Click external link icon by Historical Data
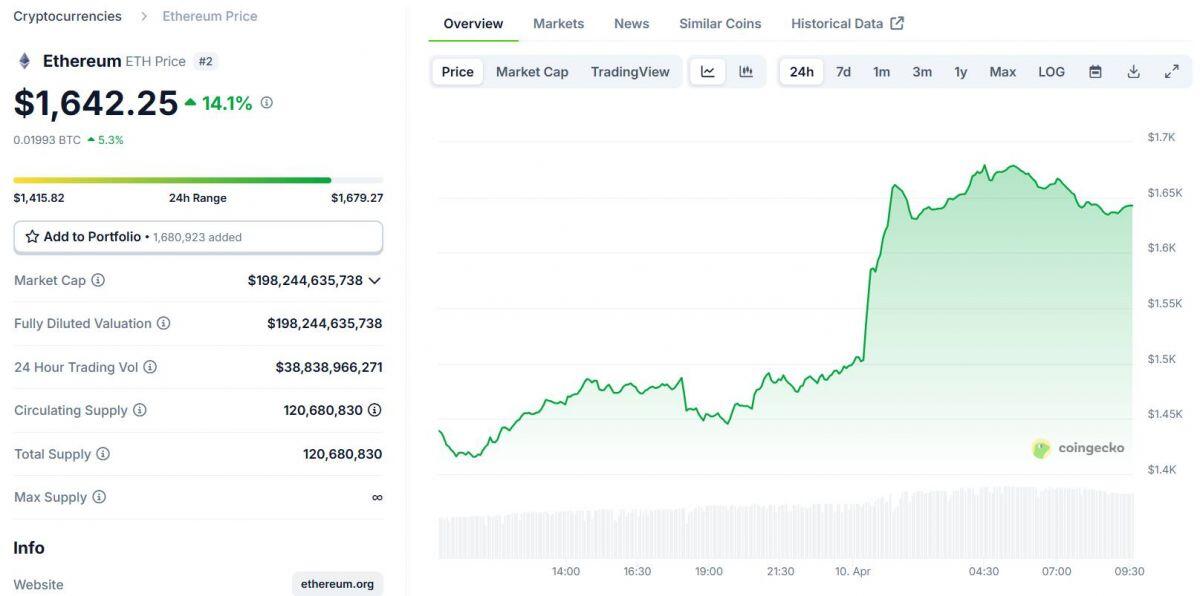 (x=897, y=23)
